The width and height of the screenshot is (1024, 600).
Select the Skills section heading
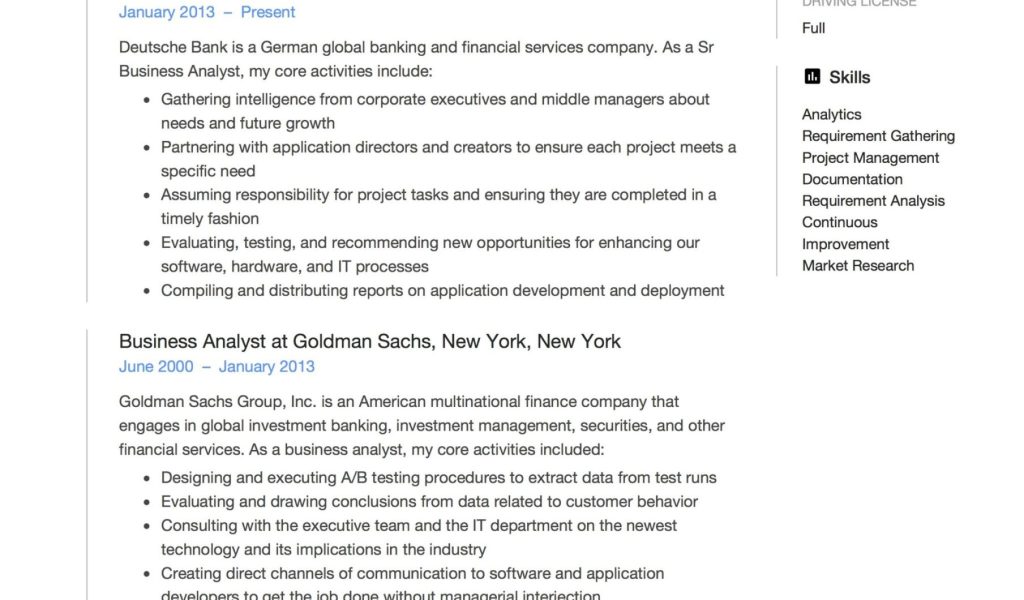click(849, 77)
